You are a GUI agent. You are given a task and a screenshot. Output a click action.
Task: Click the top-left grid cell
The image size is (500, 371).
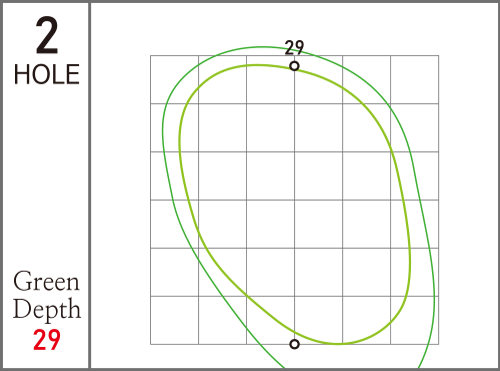174,79
